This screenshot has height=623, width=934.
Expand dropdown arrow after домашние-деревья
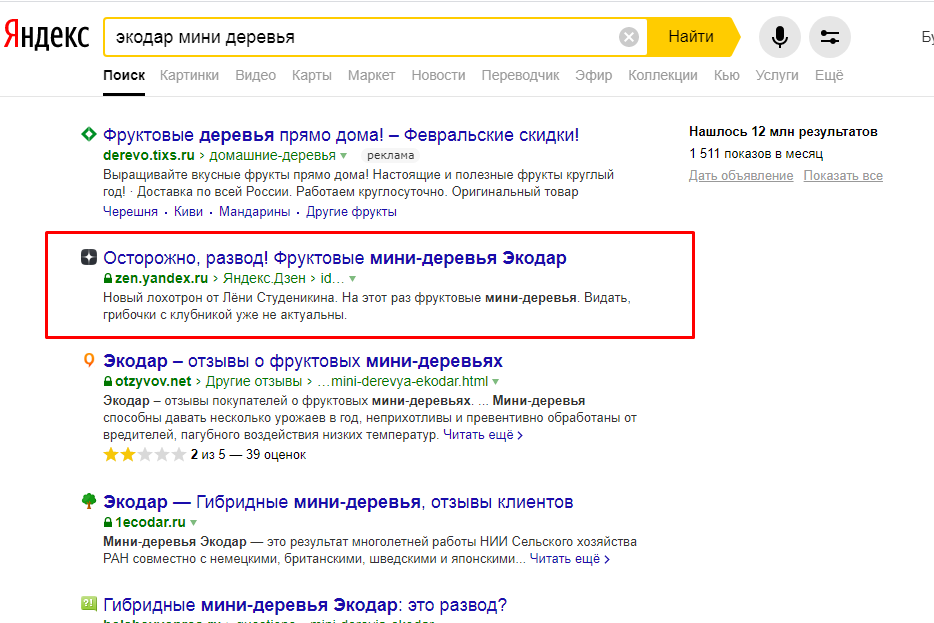[344, 155]
